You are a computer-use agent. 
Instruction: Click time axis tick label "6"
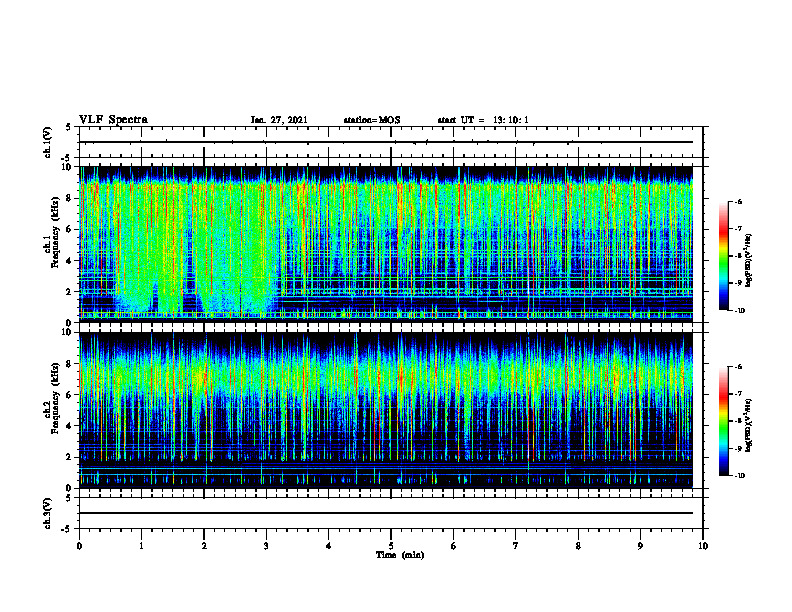tap(454, 546)
